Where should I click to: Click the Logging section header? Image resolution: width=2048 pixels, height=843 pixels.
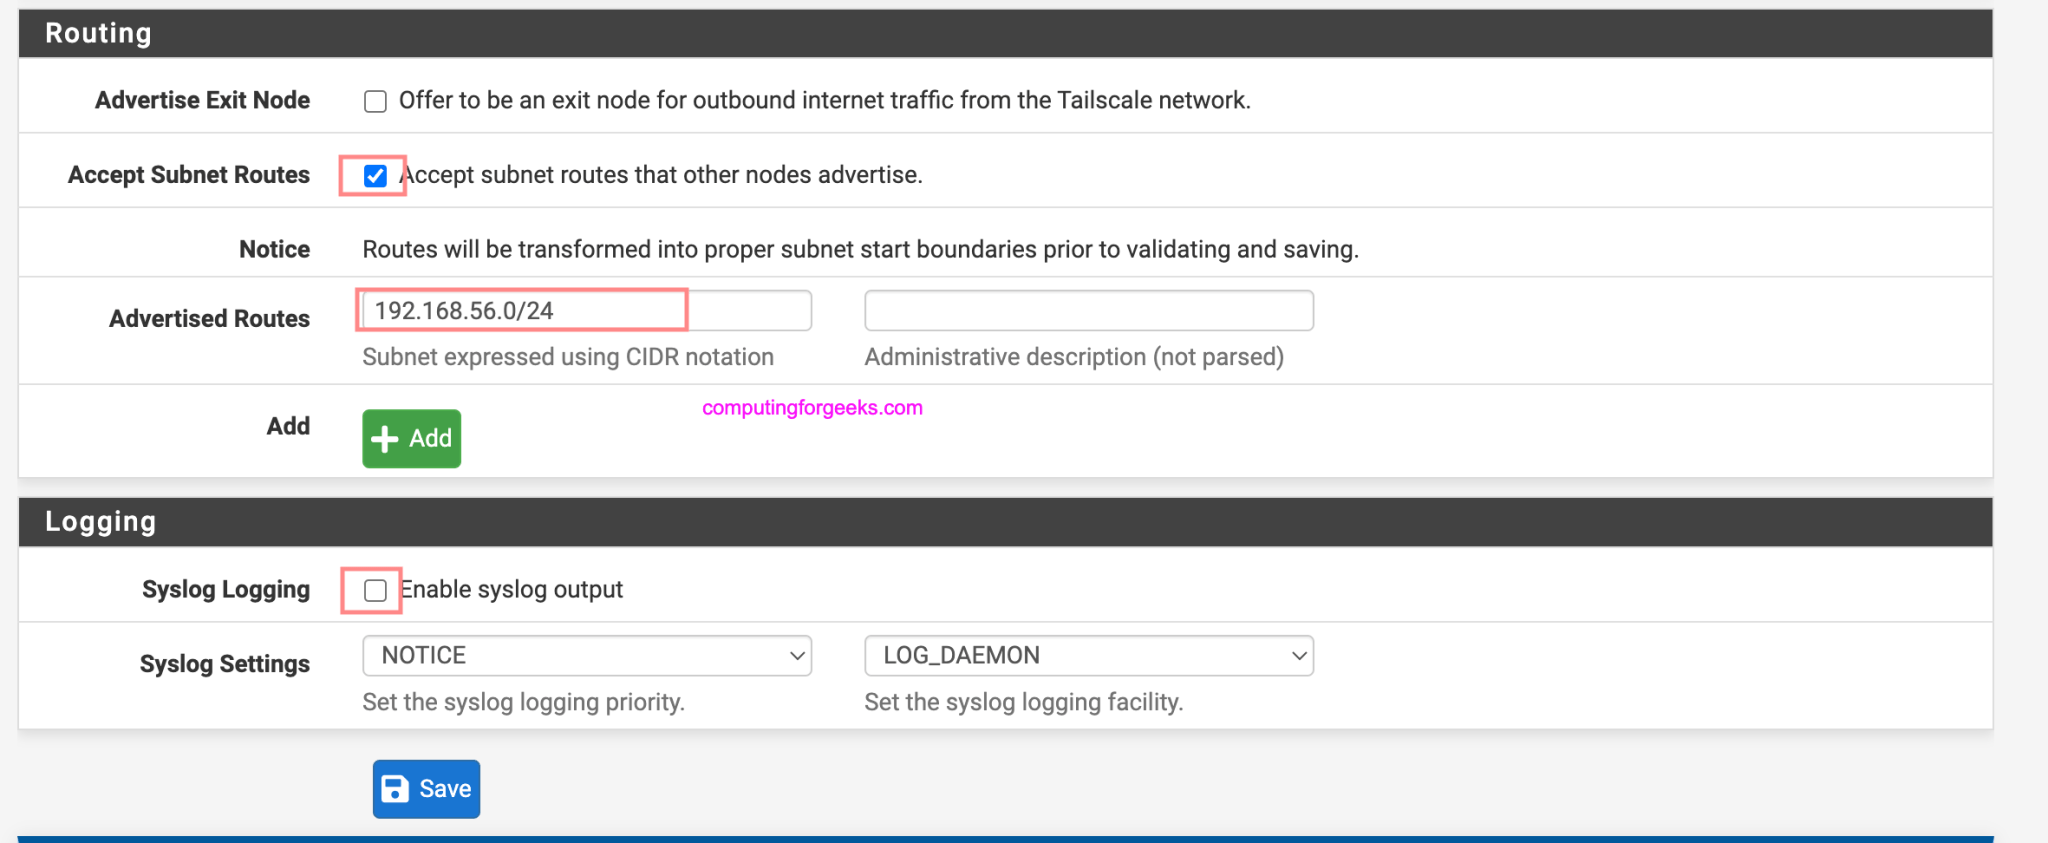100,522
